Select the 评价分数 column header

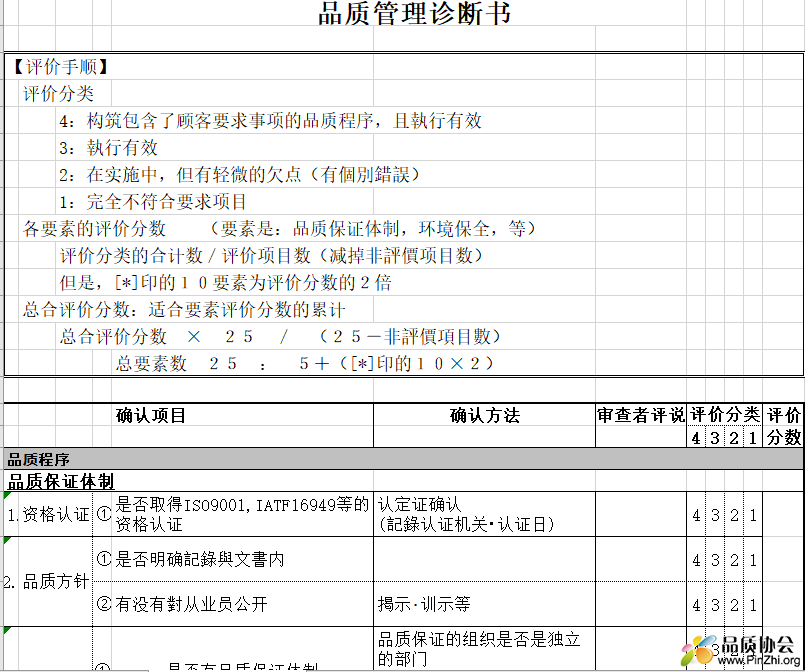click(783, 426)
